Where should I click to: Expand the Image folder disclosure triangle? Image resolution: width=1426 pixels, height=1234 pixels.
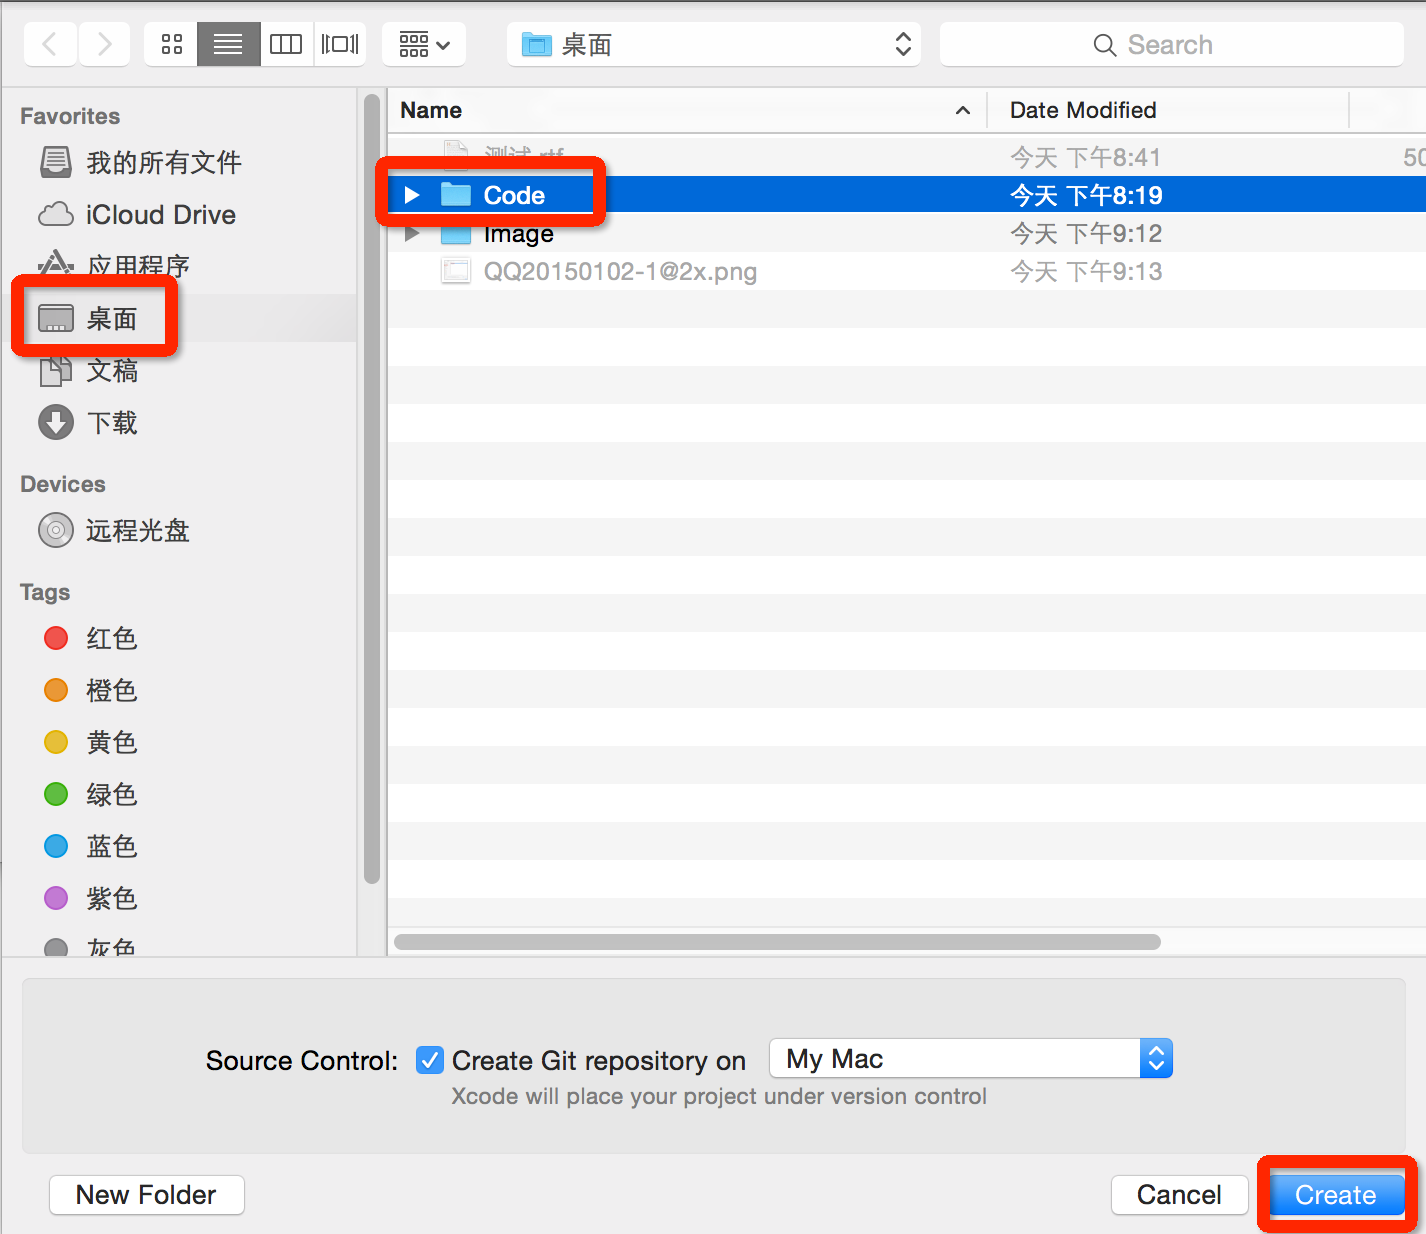[413, 232]
